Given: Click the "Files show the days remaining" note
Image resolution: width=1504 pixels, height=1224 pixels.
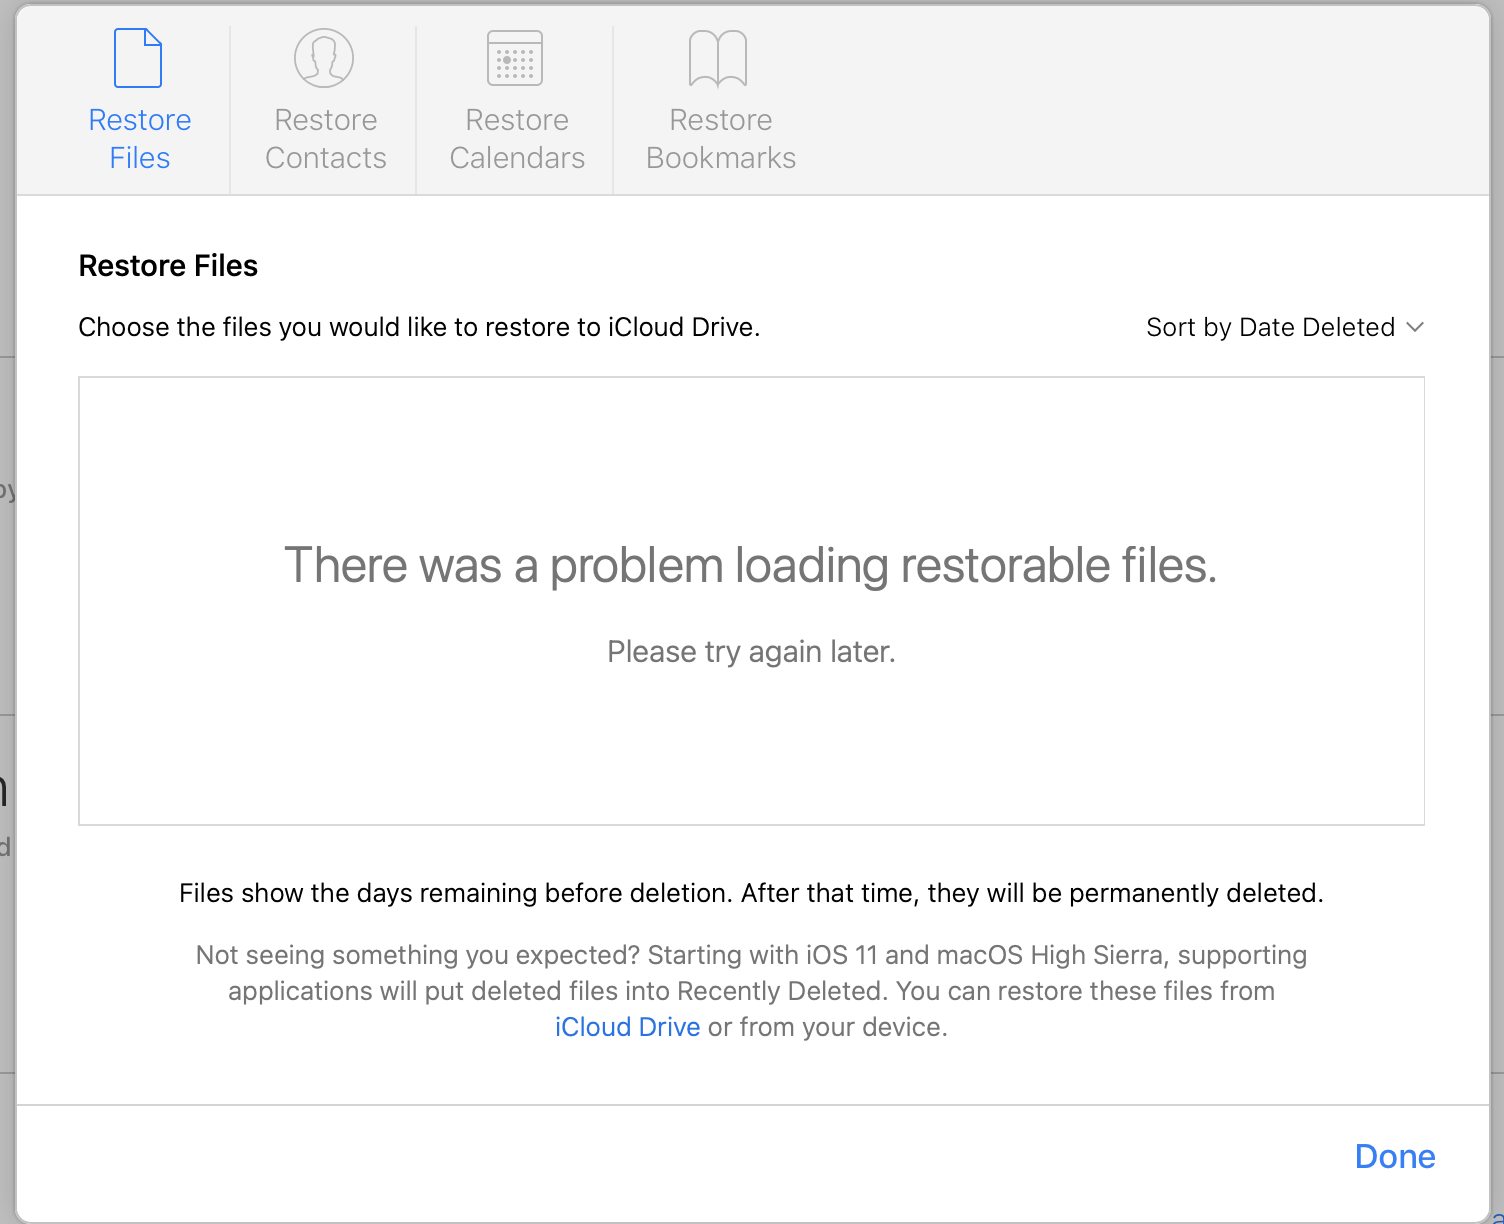Looking at the screenshot, I should coord(751,893).
